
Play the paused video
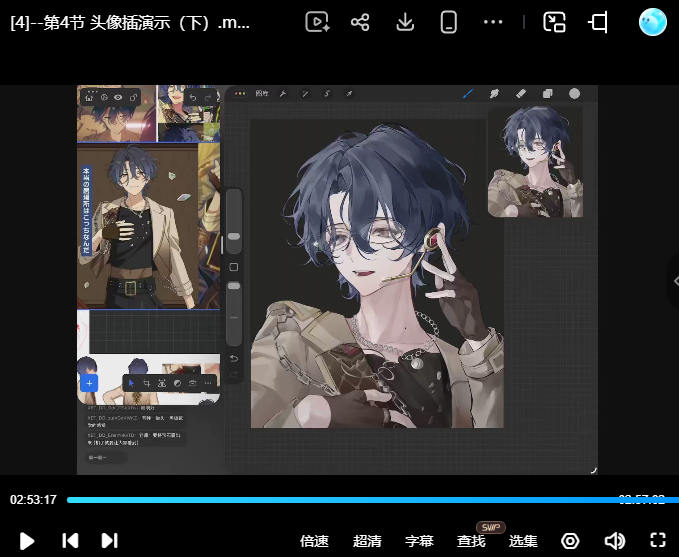tap(27, 541)
